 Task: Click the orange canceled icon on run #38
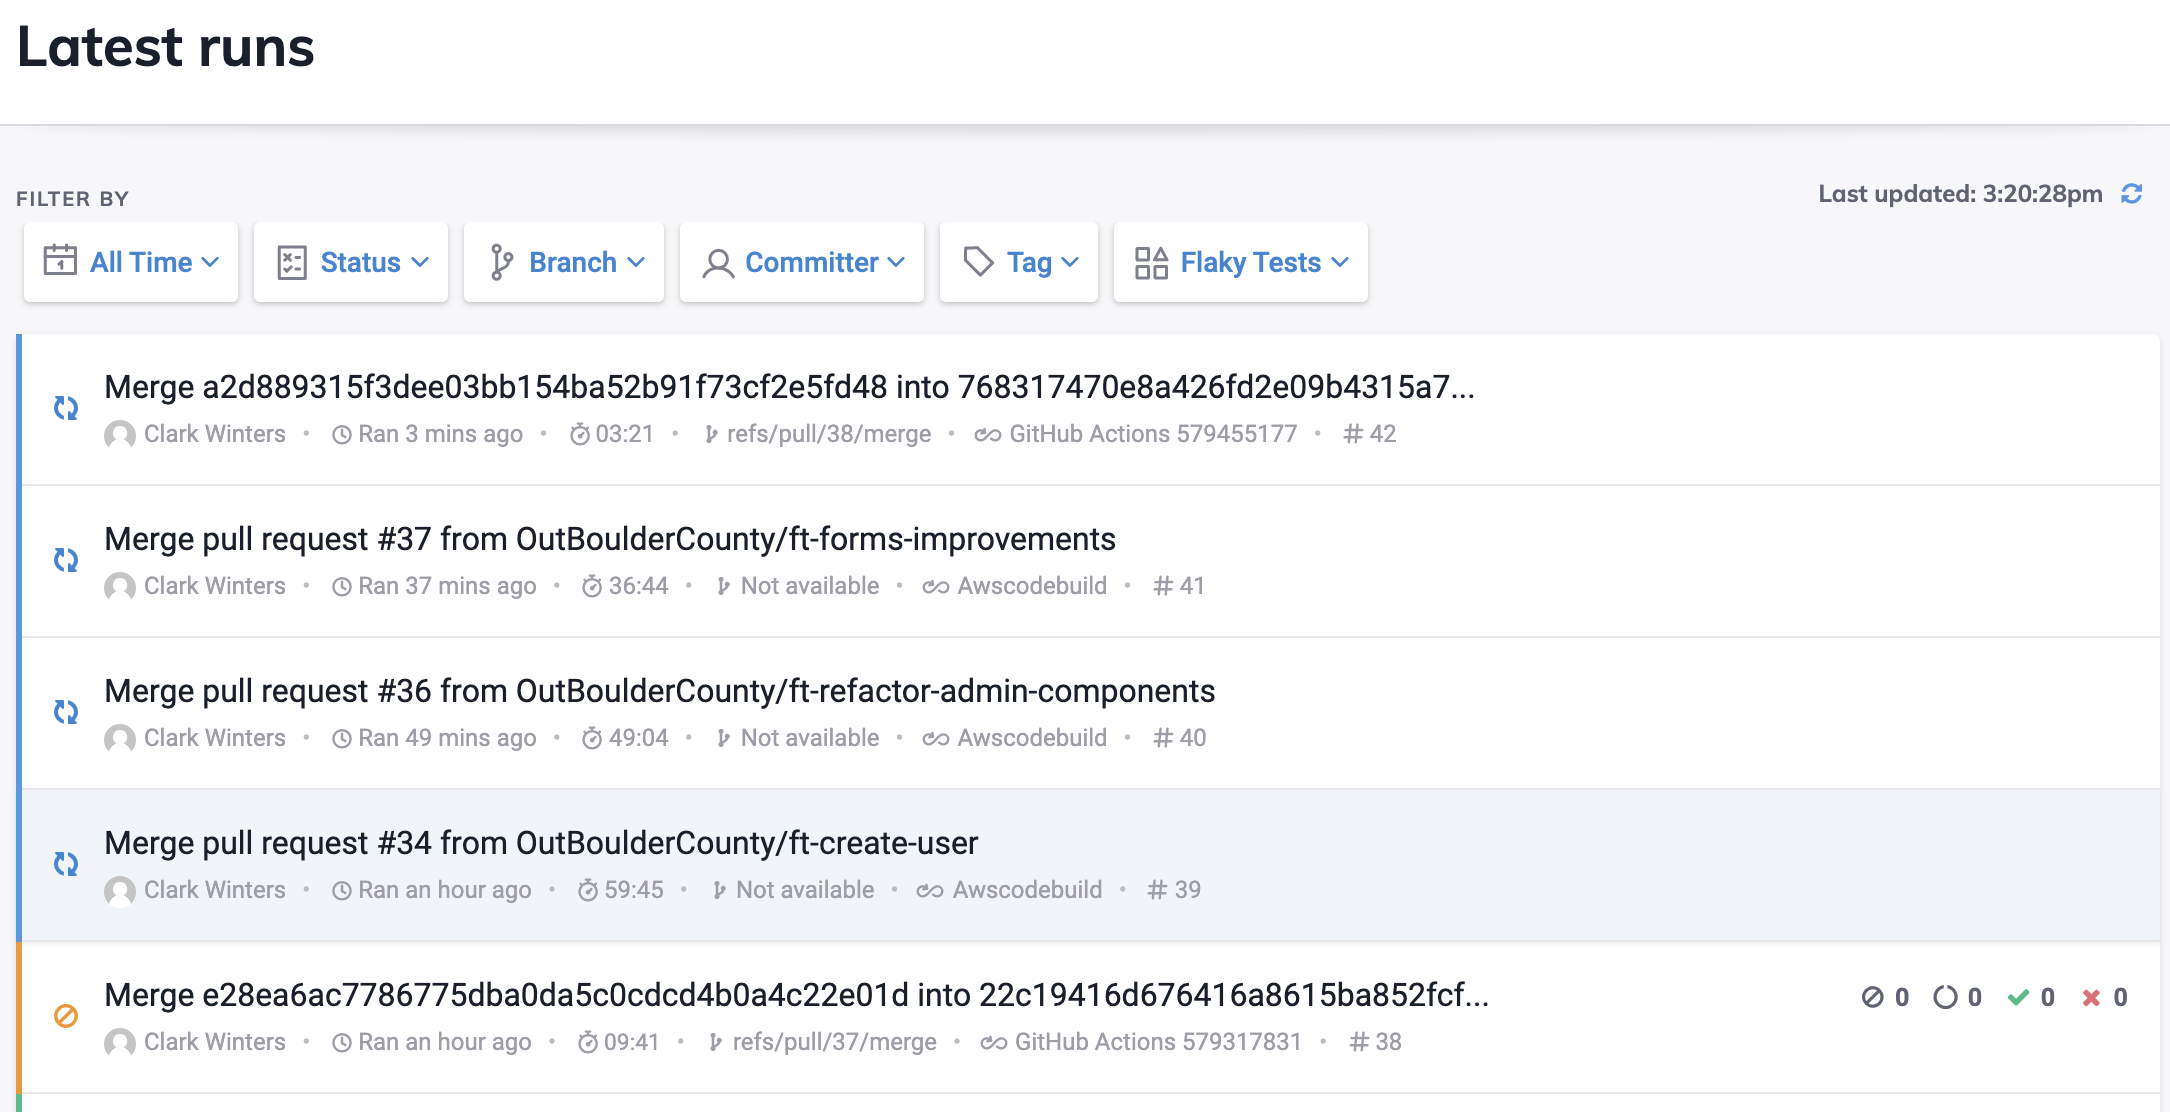(x=66, y=1017)
